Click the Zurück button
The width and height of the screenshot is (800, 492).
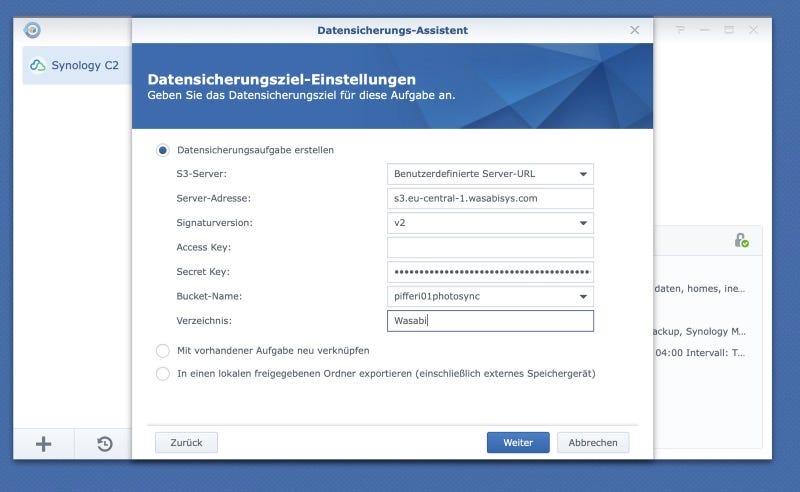tap(186, 442)
